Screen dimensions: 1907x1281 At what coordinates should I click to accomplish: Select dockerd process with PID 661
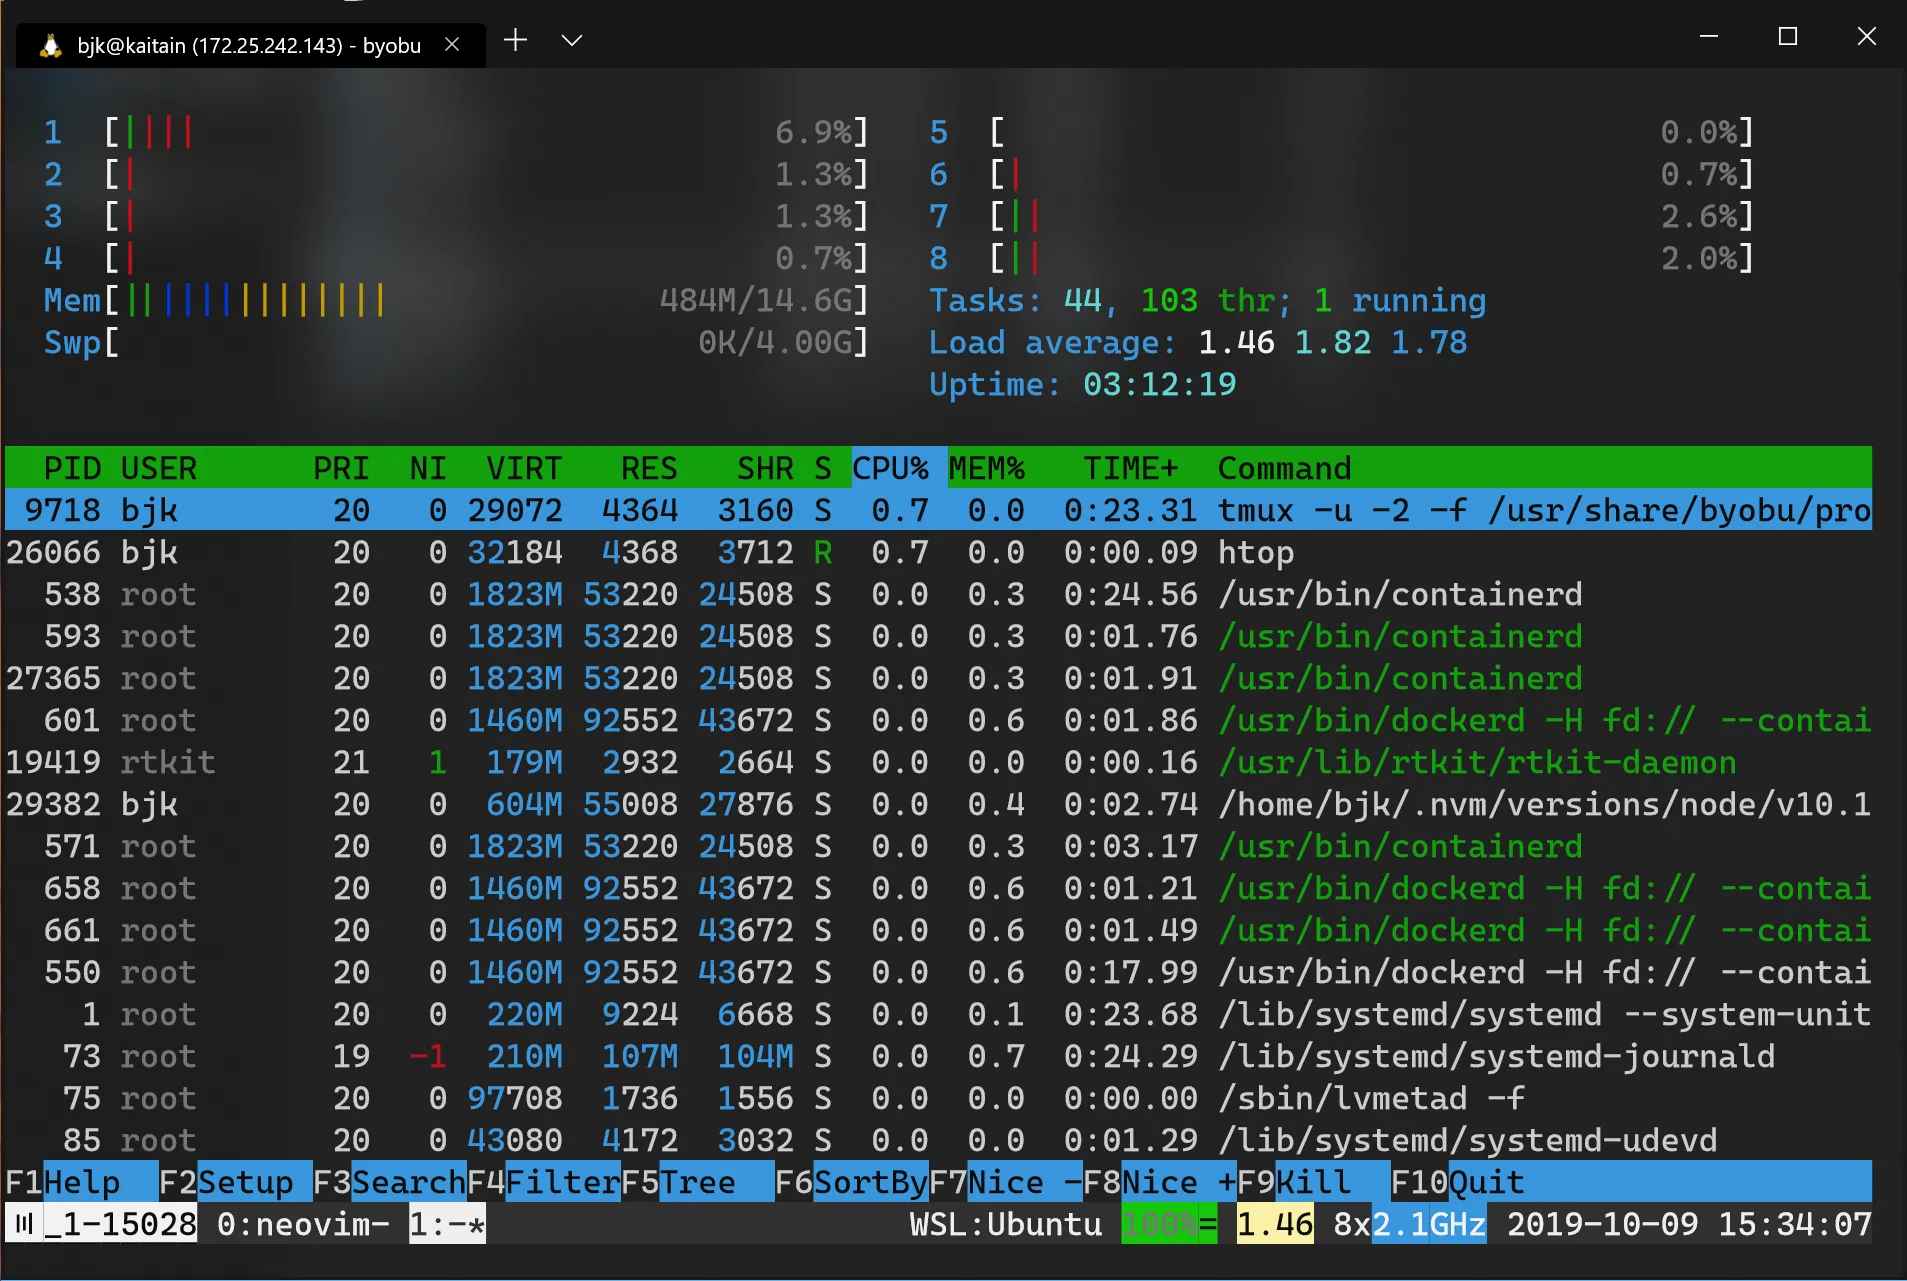[x=938, y=930]
